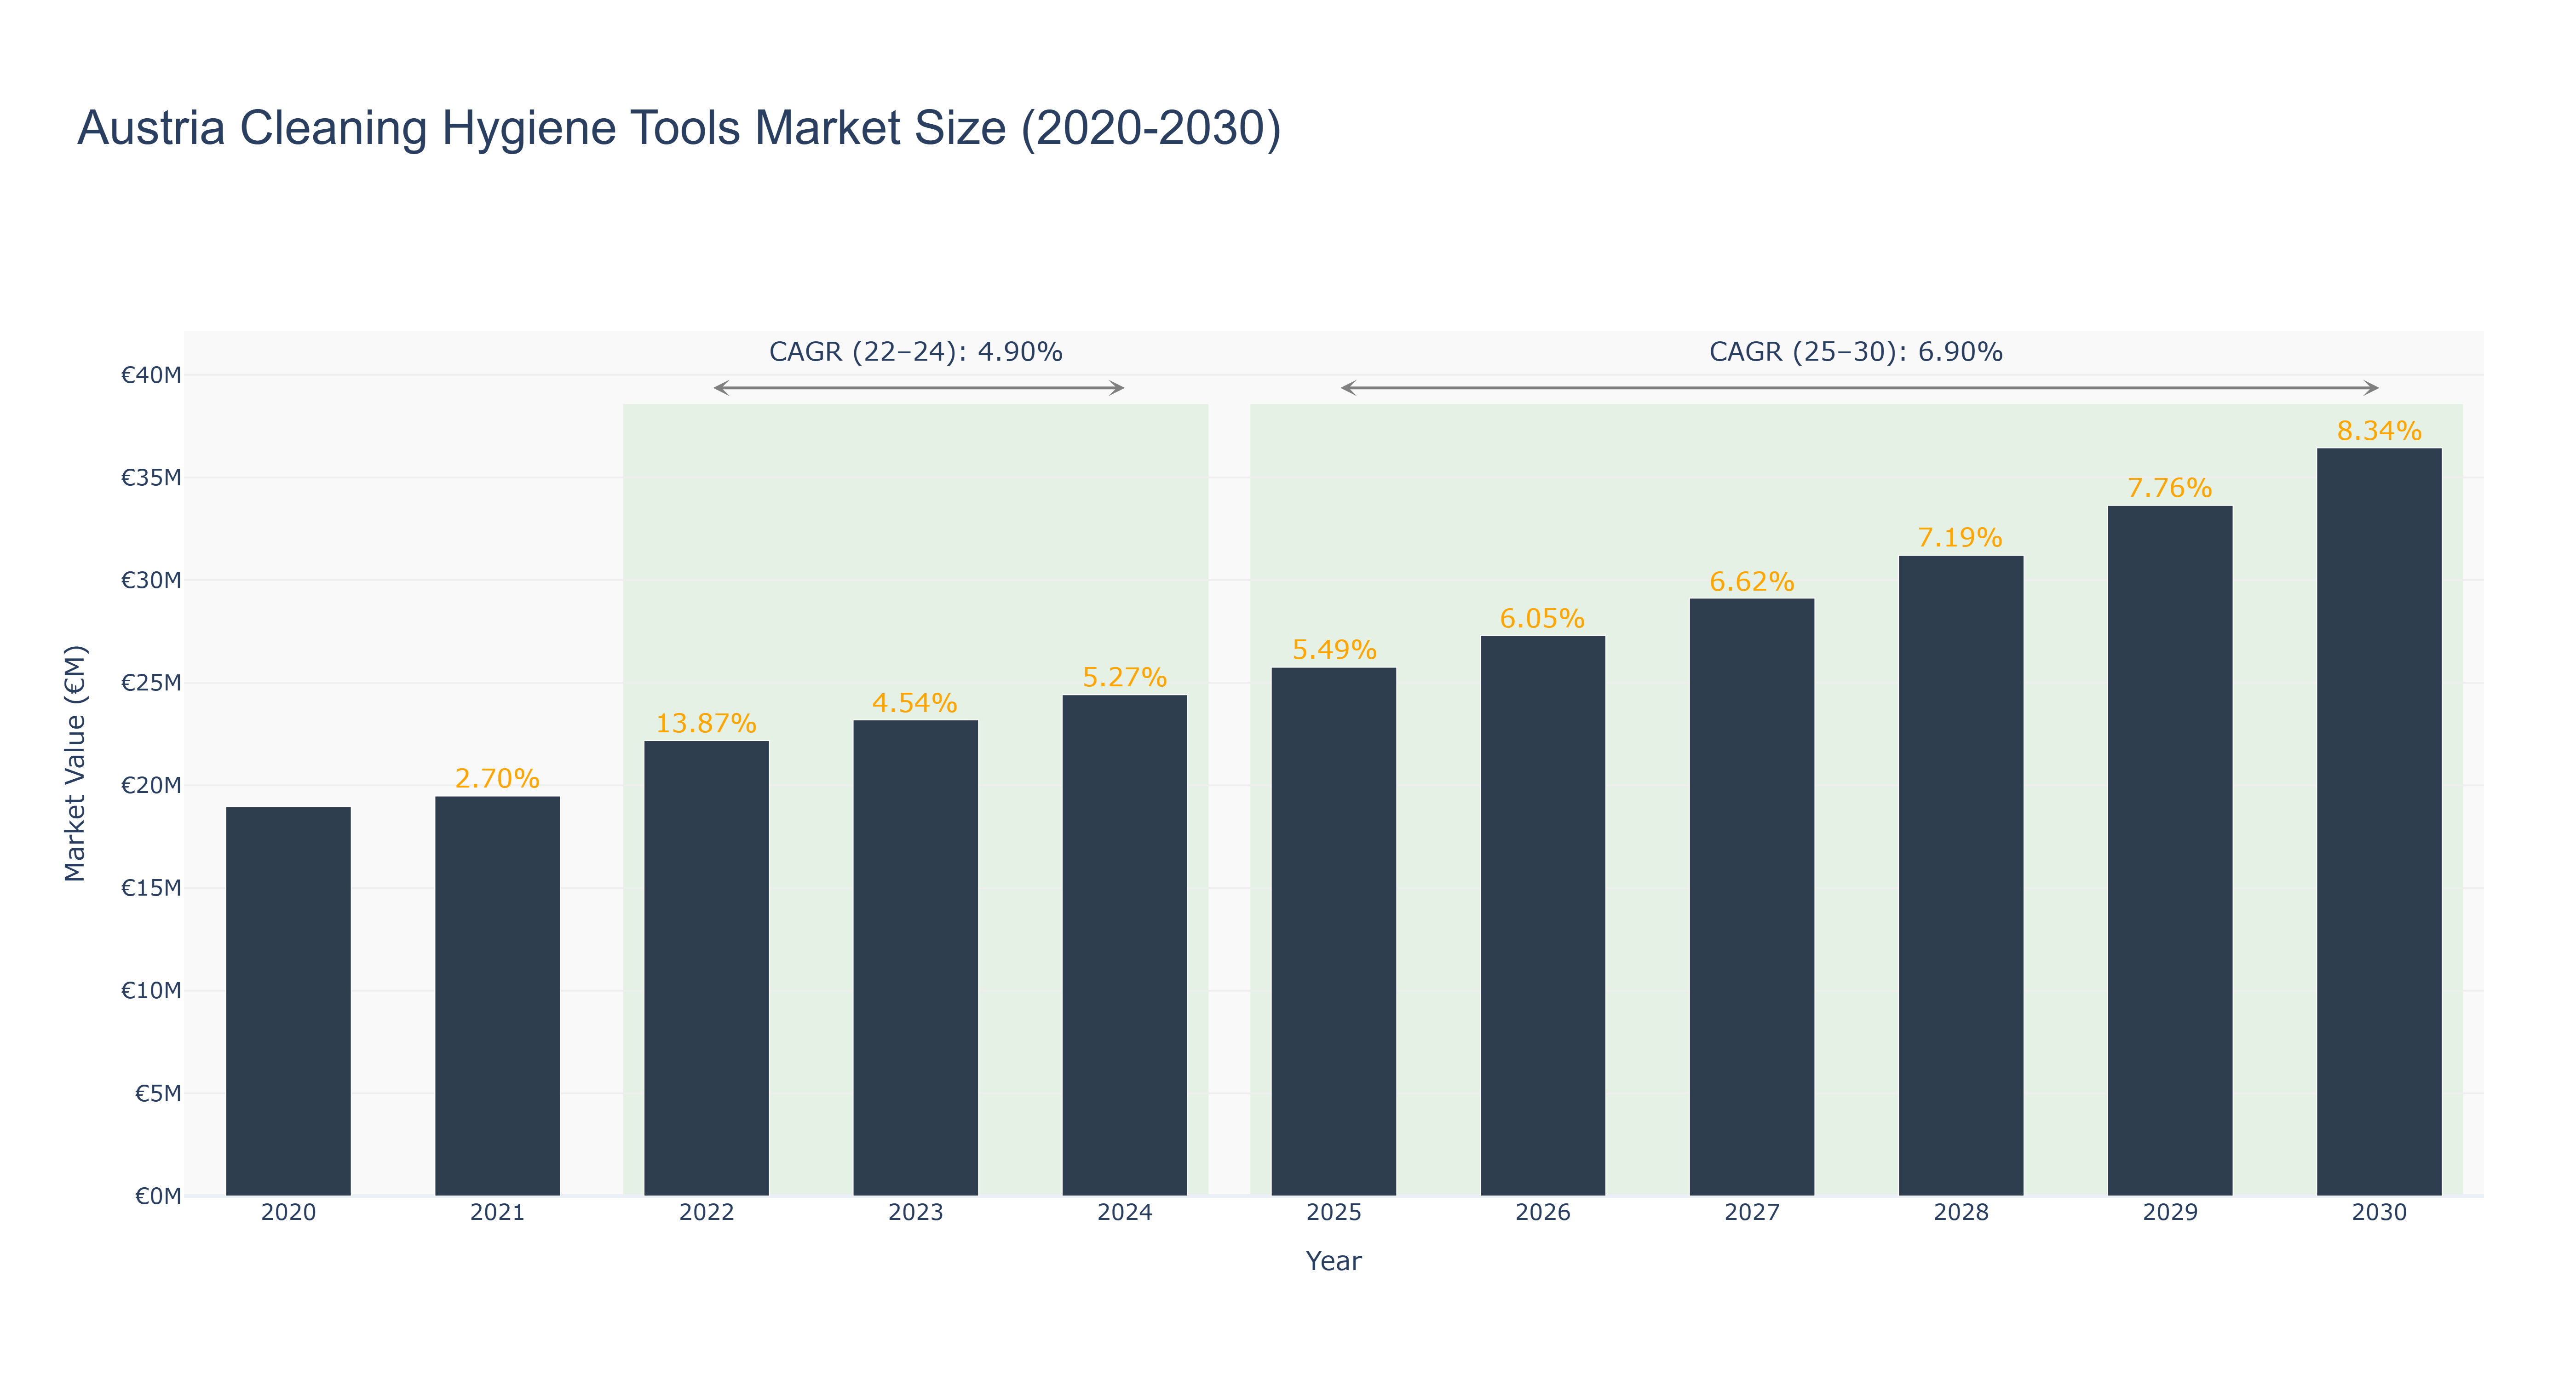The image size is (2576, 1380).
Task: Click the chart title 'Austria Cleaning Hygiene Tools Market Size'
Action: [679, 128]
